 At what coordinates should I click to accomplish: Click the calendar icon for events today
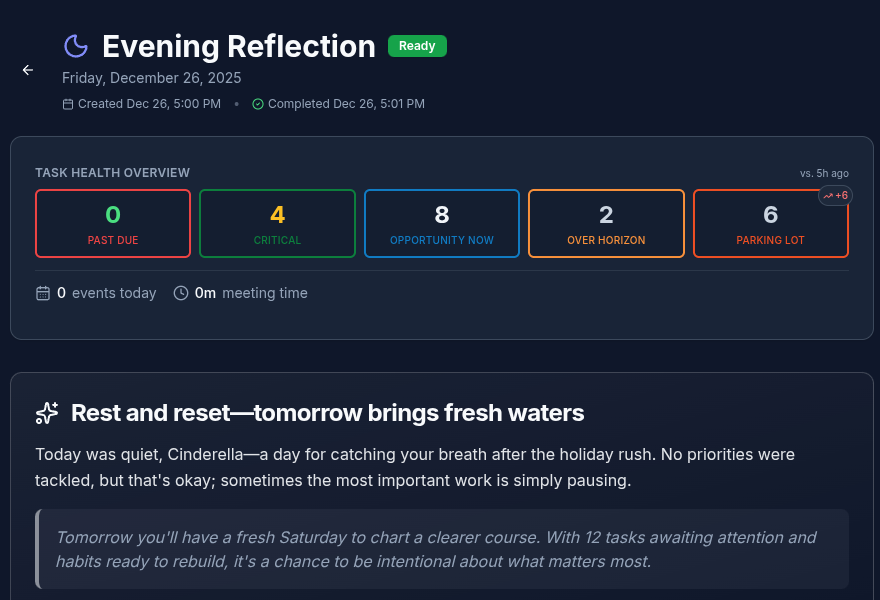[42, 293]
